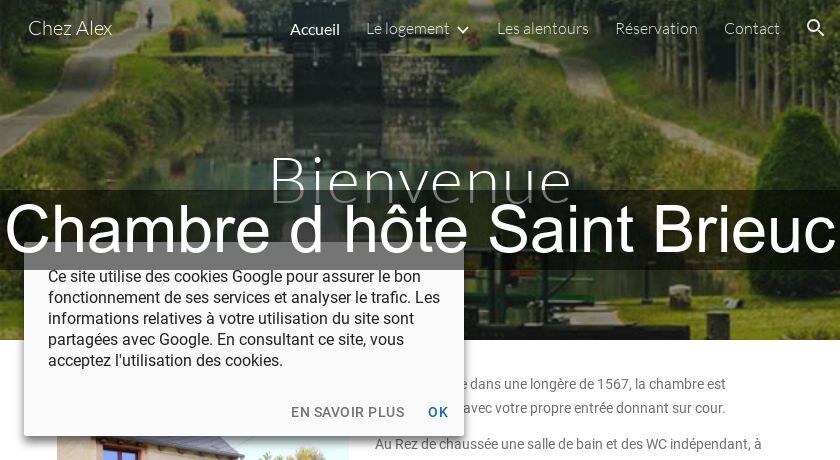Open the search magnifier icon
This screenshot has height=460, width=840.
[x=815, y=27]
